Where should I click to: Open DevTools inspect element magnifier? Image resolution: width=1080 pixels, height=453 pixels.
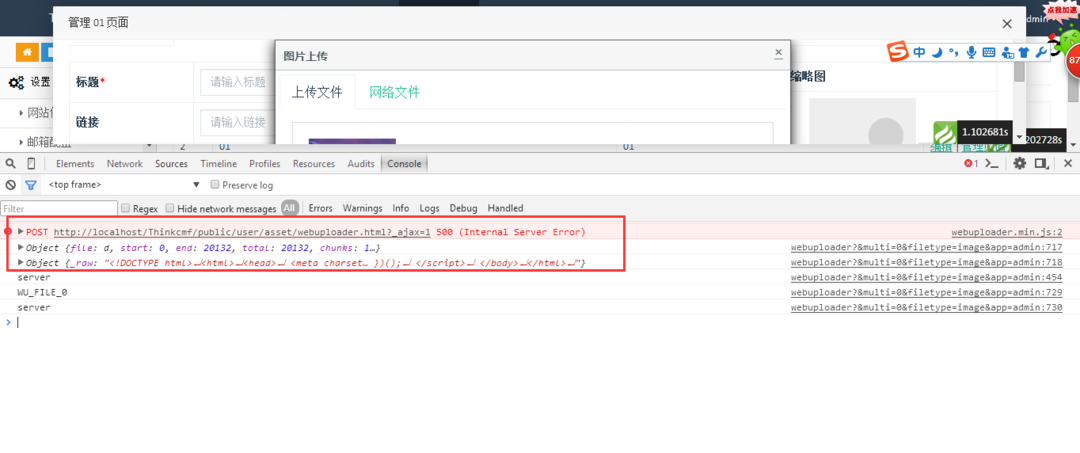pyautogui.click(x=10, y=163)
